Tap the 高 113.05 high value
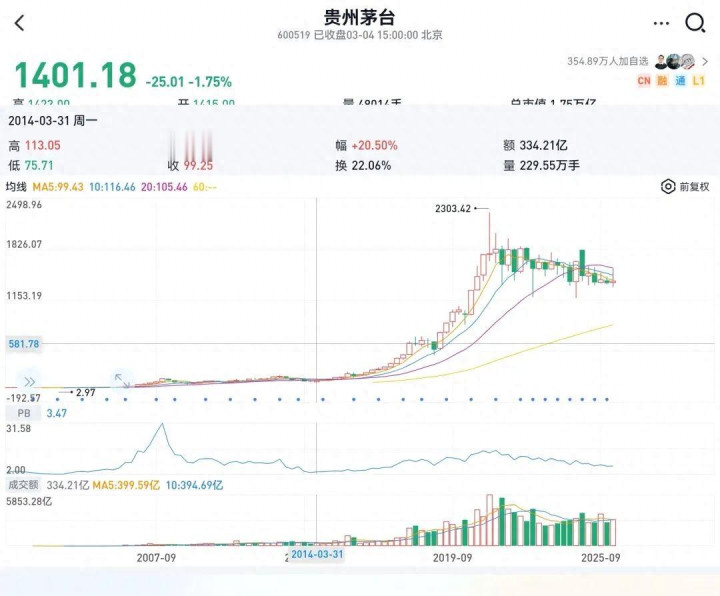 [34, 146]
